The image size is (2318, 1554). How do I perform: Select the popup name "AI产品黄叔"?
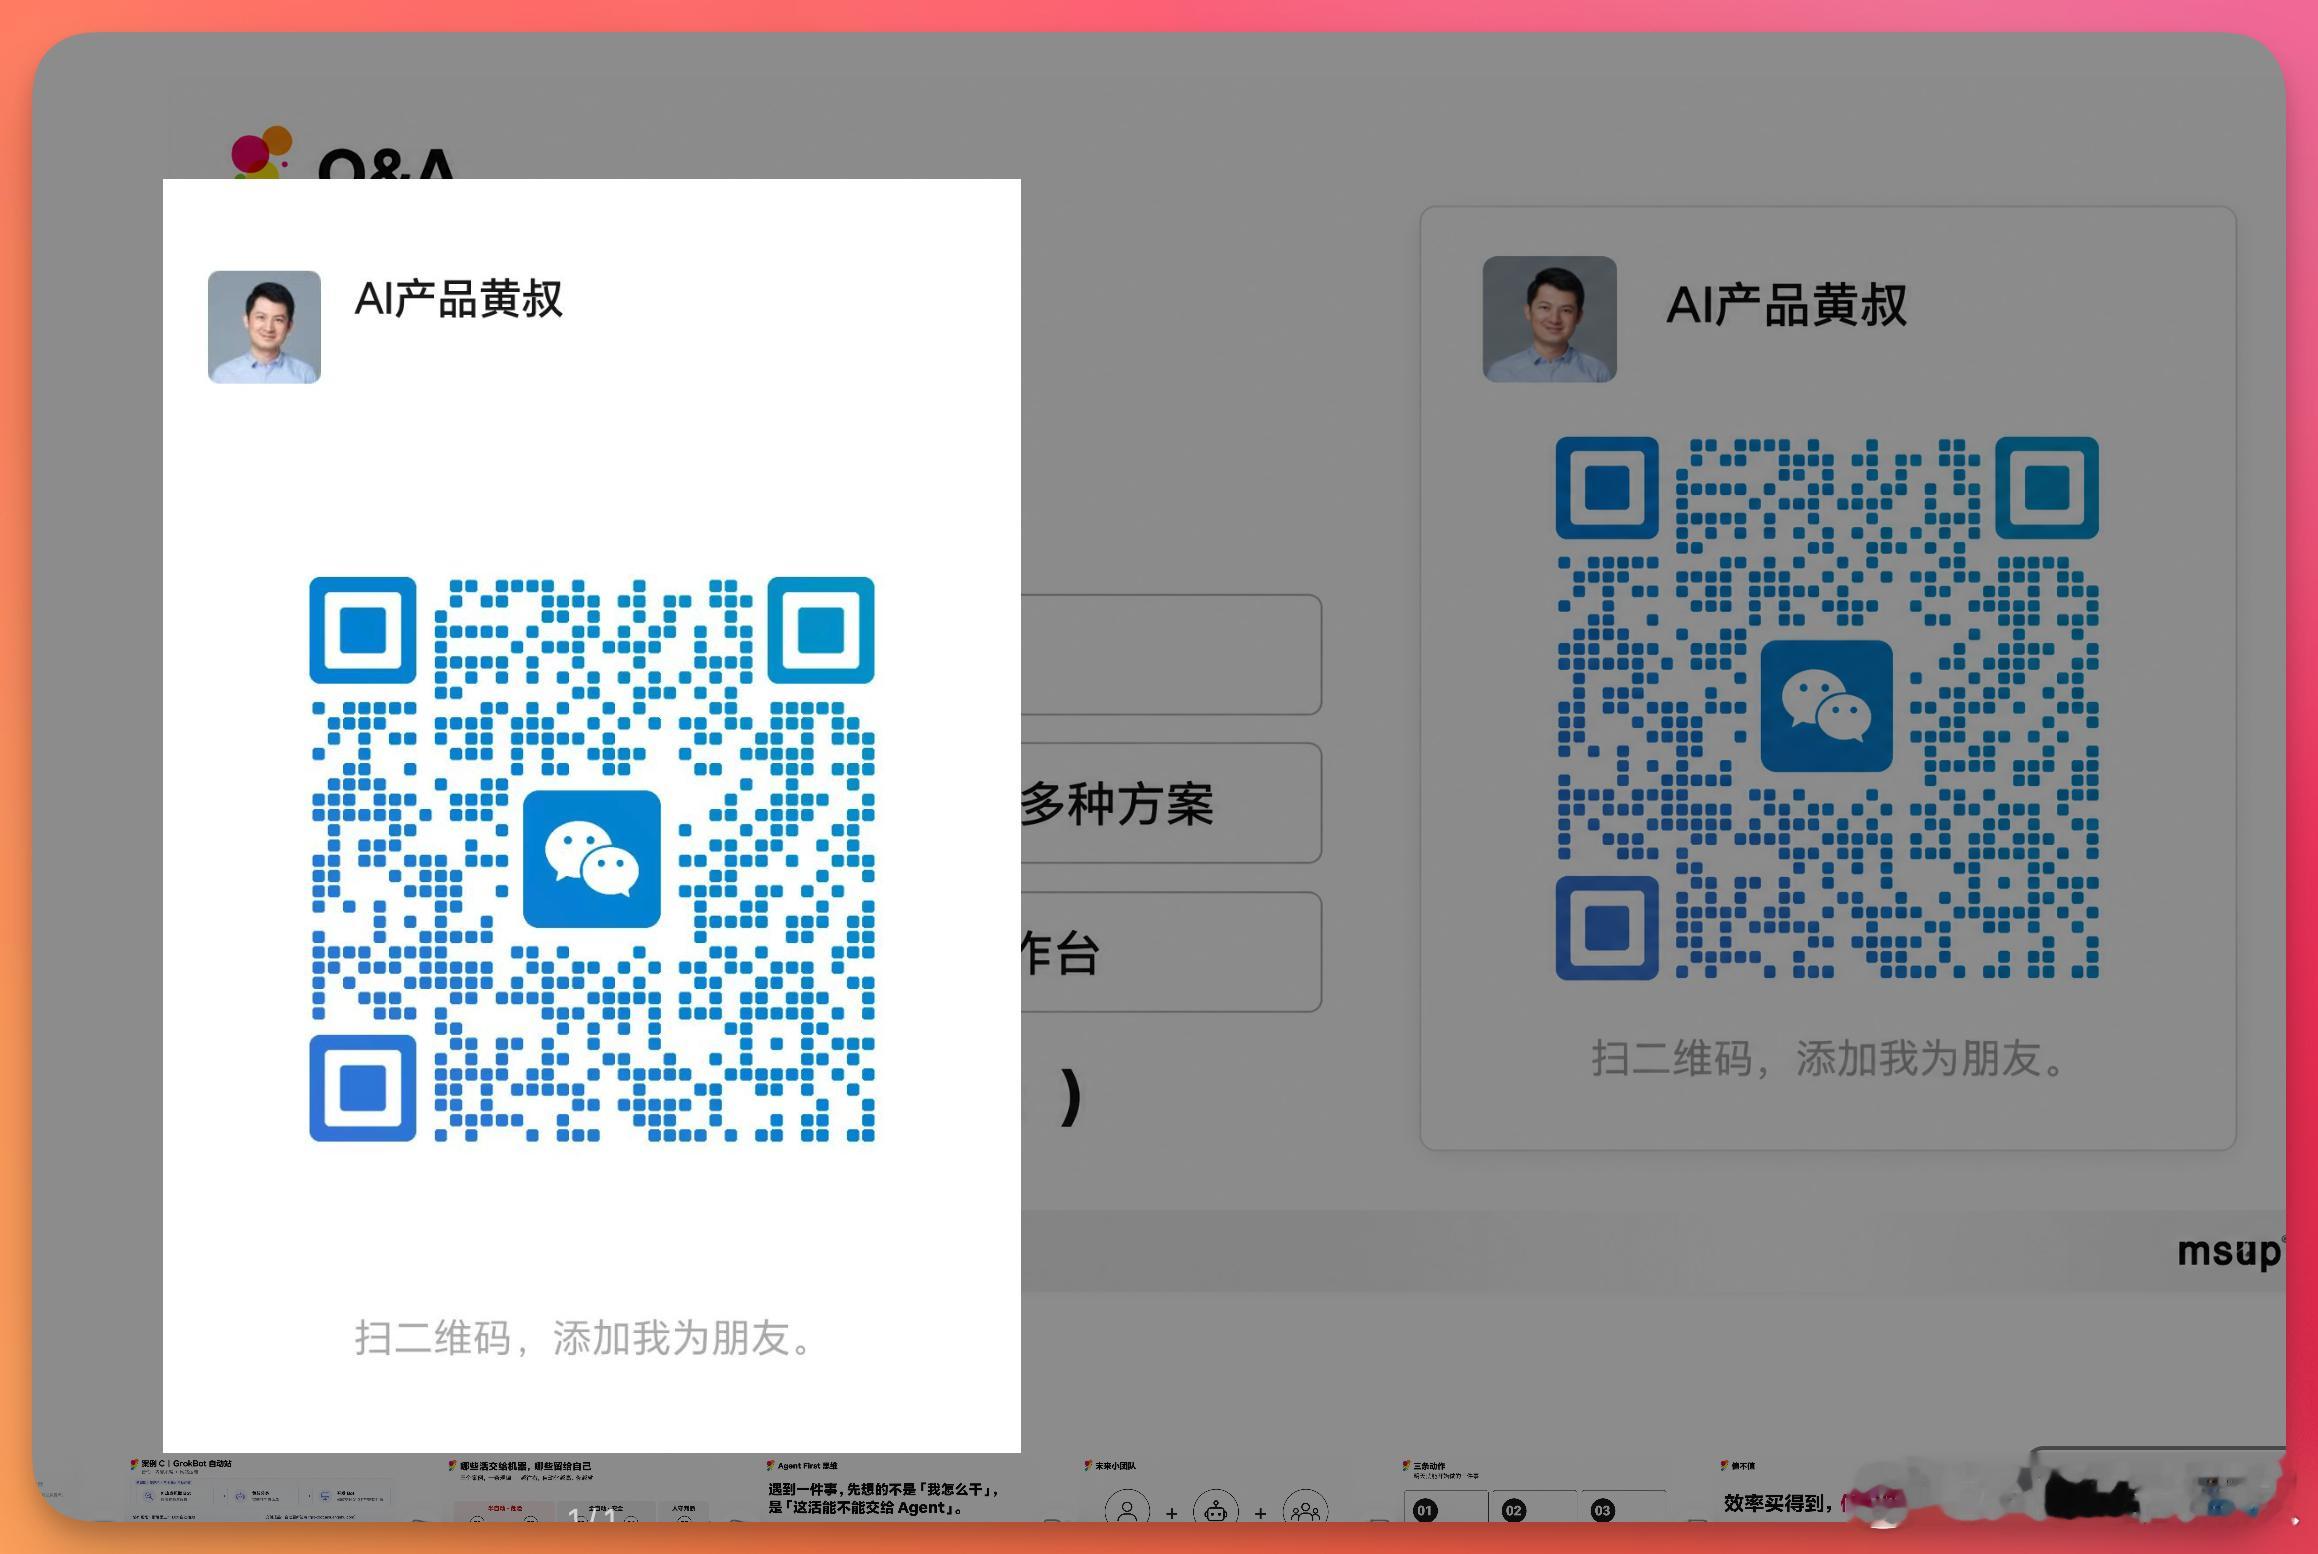tap(459, 299)
